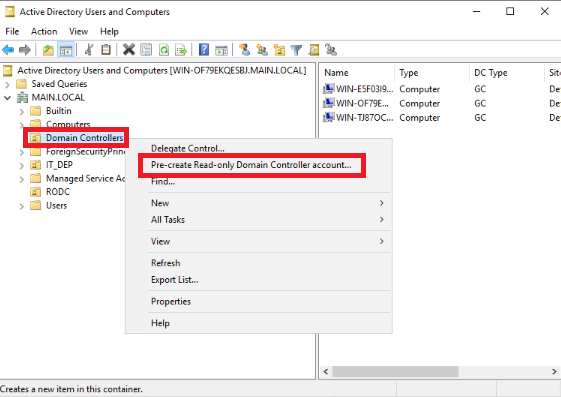Click the RODC folder icon

(35, 192)
